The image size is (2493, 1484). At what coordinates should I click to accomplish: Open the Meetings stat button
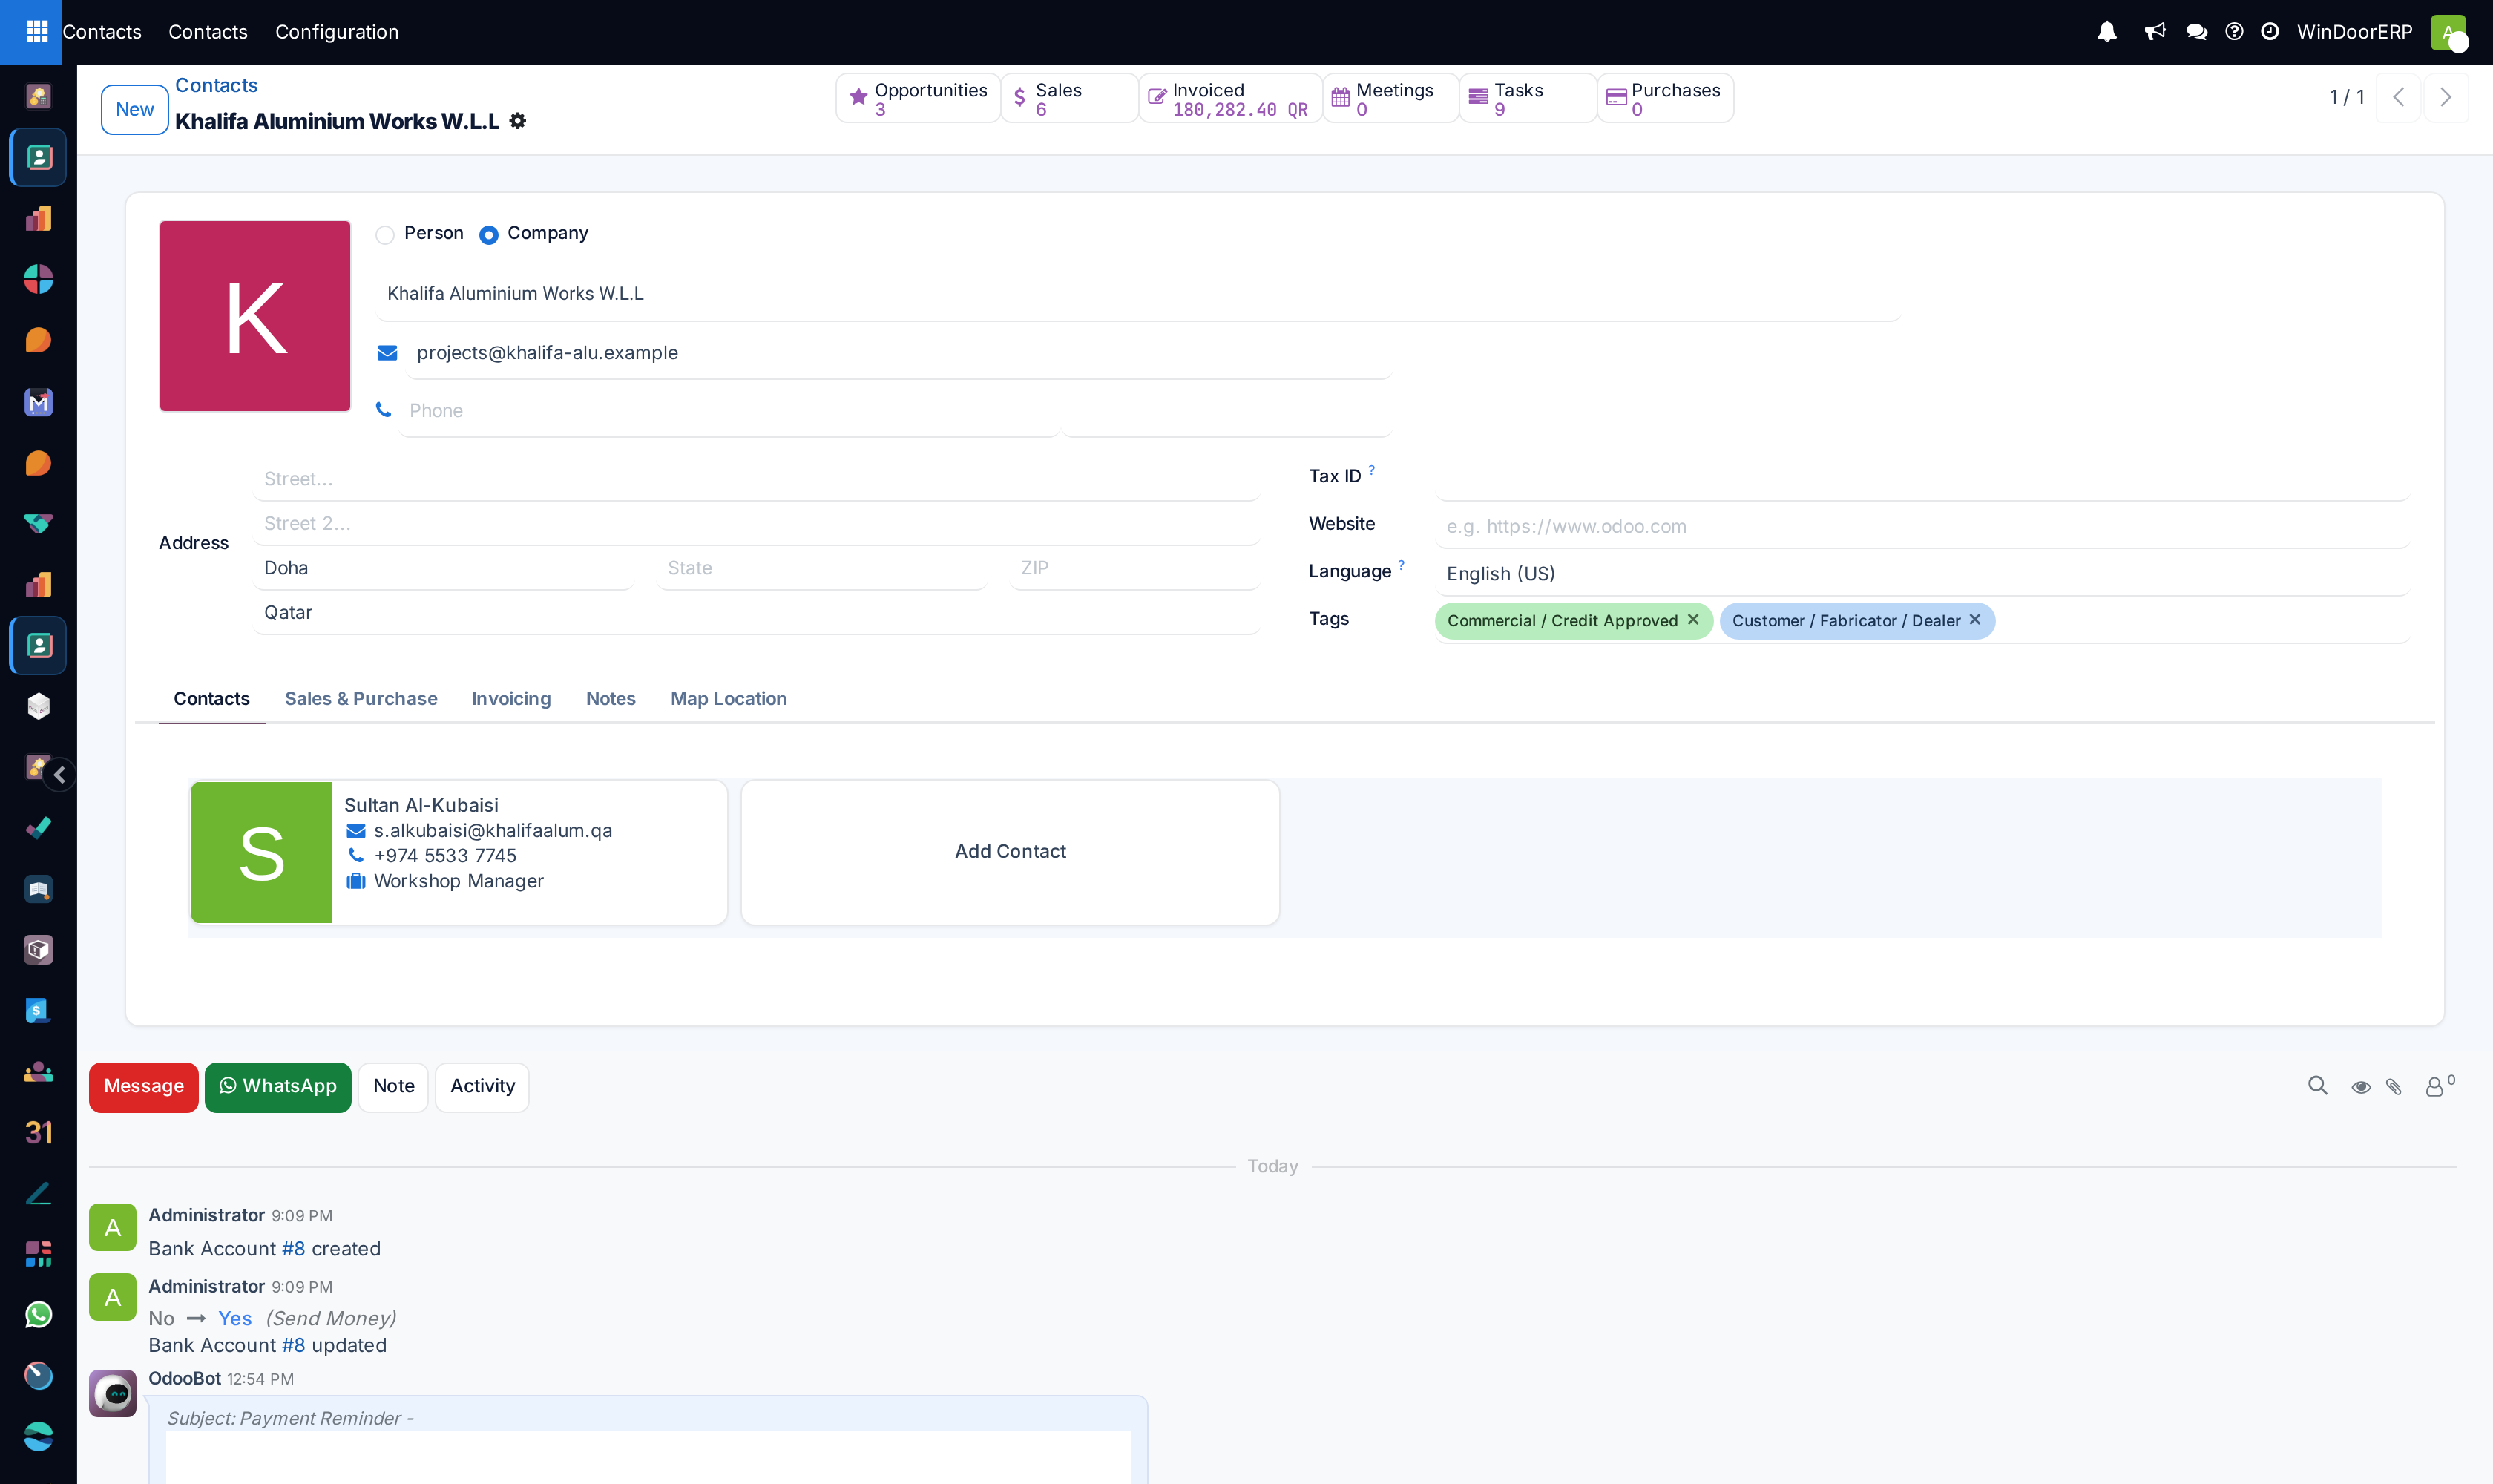coord(1391,98)
